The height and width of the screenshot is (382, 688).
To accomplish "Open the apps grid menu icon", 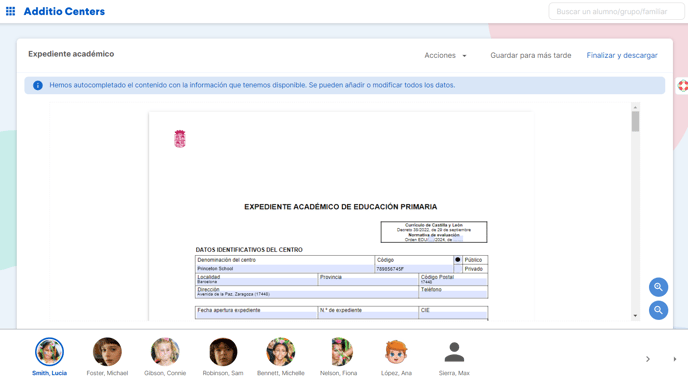I will pyautogui.click(x=10, y=11).
